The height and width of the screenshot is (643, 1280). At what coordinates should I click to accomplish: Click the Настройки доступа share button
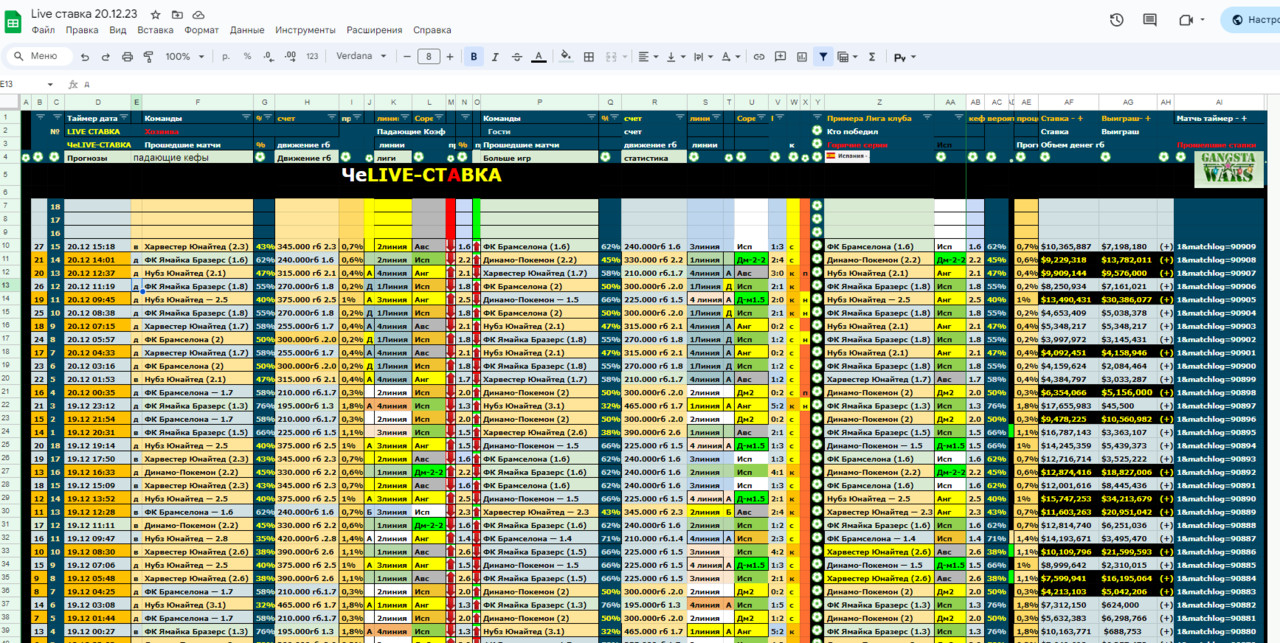(x=1250, y=20)
